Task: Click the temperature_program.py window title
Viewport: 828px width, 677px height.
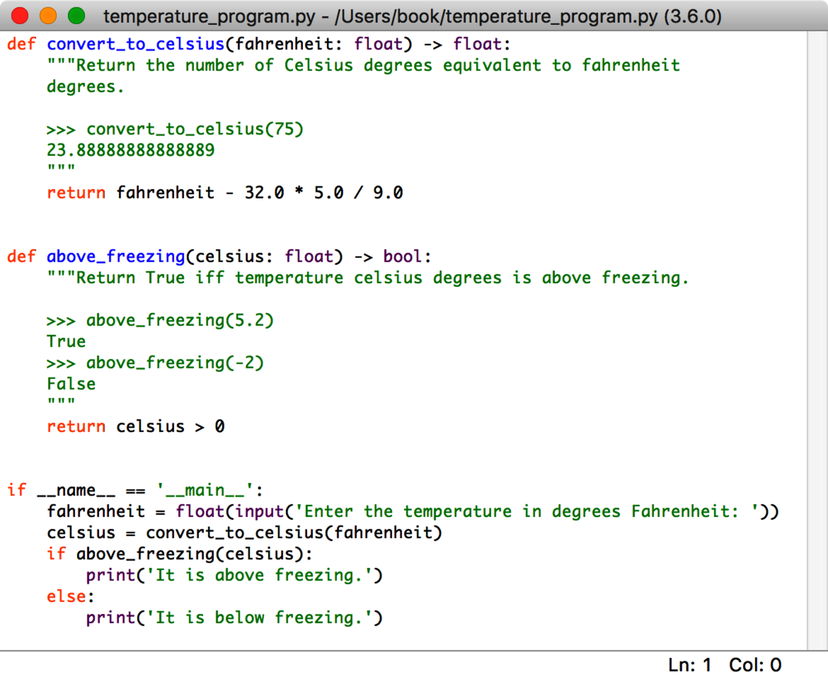Action: tap(411, 17)
